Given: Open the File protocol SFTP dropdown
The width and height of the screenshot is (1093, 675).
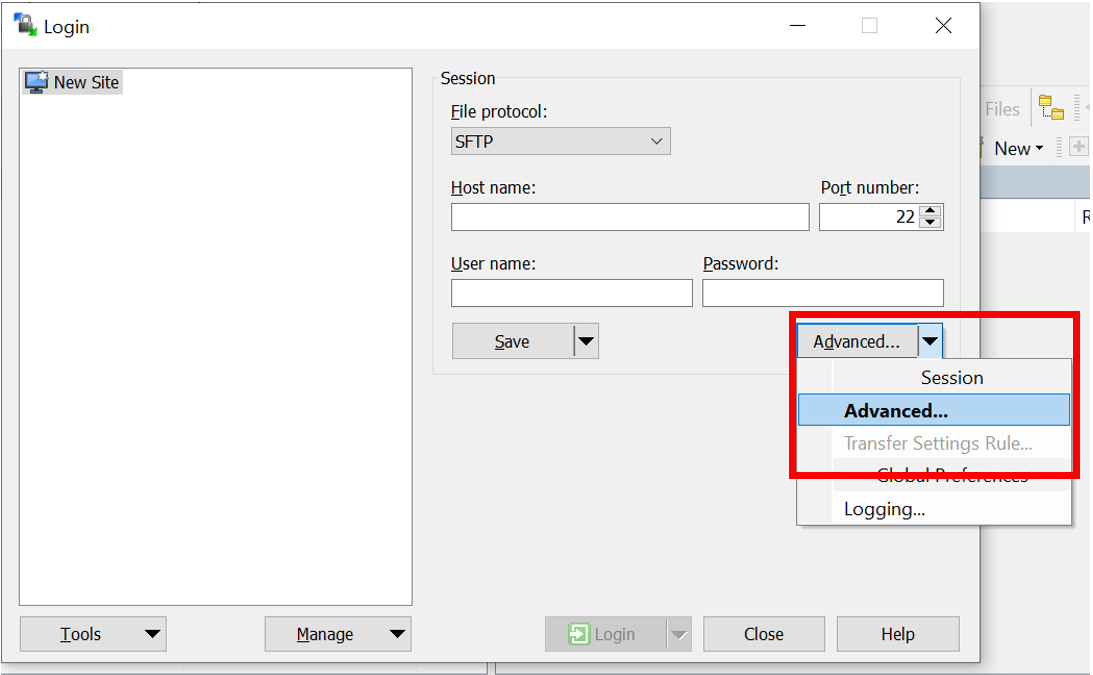Looking at the screenshot, I should pos(560,142).
